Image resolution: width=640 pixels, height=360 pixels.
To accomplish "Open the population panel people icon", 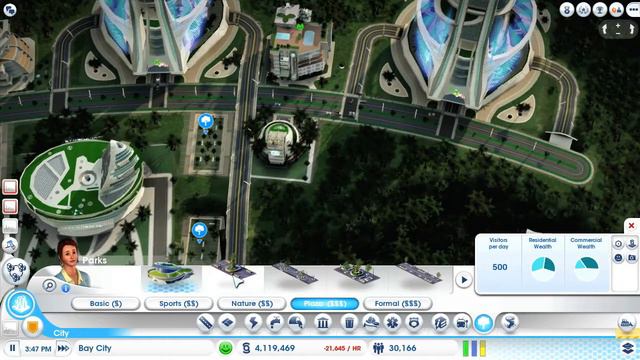I will [x=378, y=348].
